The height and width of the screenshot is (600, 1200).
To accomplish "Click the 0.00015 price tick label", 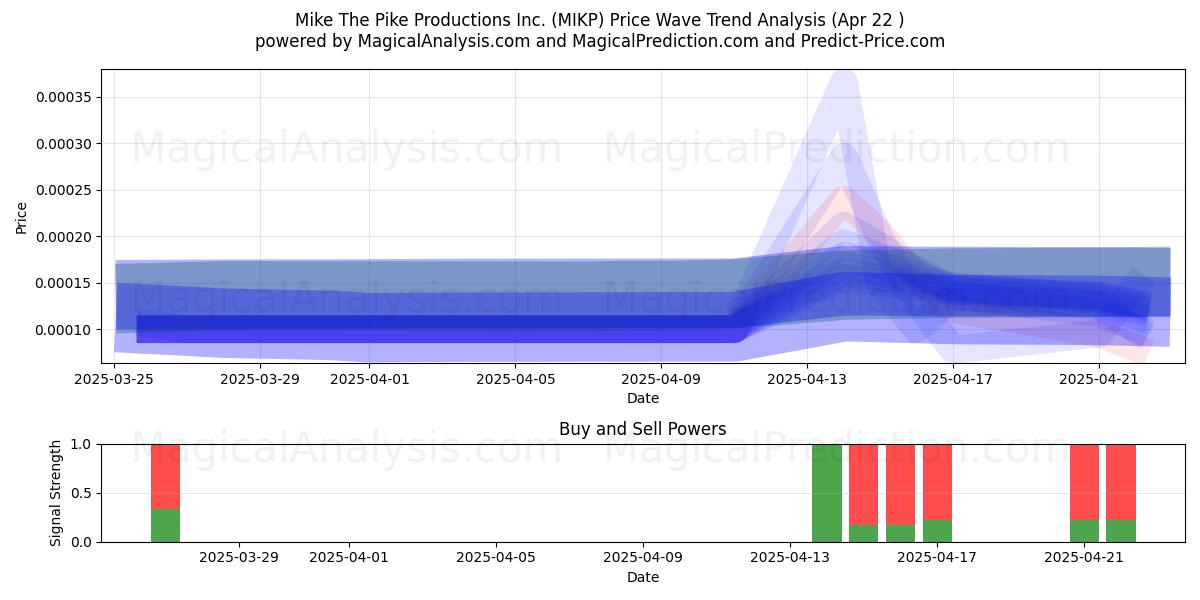I will [62, 283].
